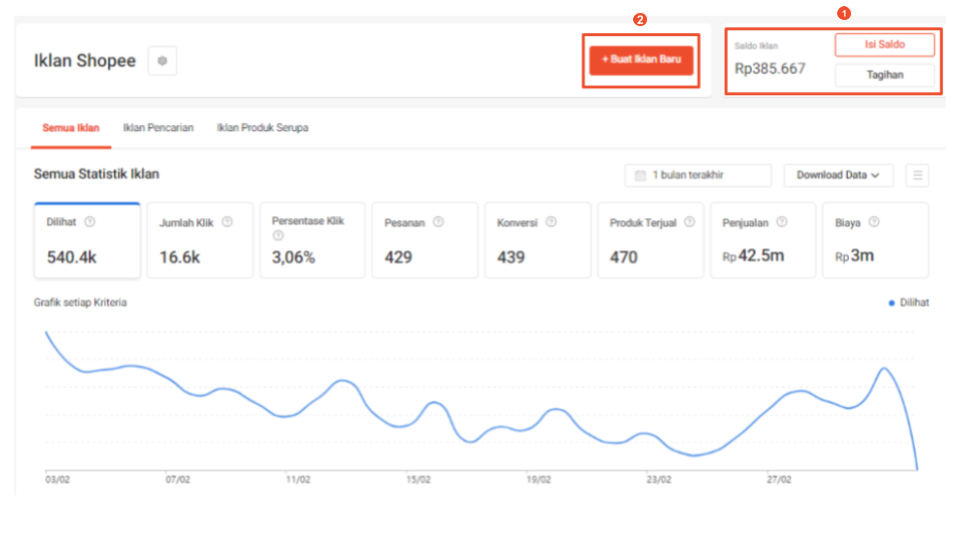This screenshot has width=960, height=540.
Task: Open the Tagihan billing button
Action: (x=885, y=75)
